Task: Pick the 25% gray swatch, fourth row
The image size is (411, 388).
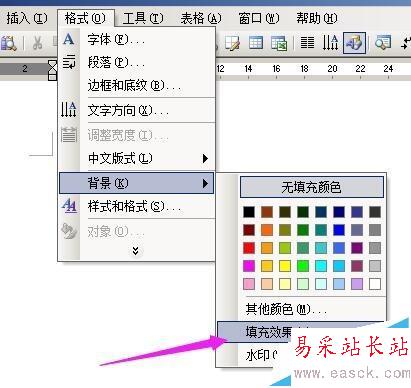Action: pos(375,266)
